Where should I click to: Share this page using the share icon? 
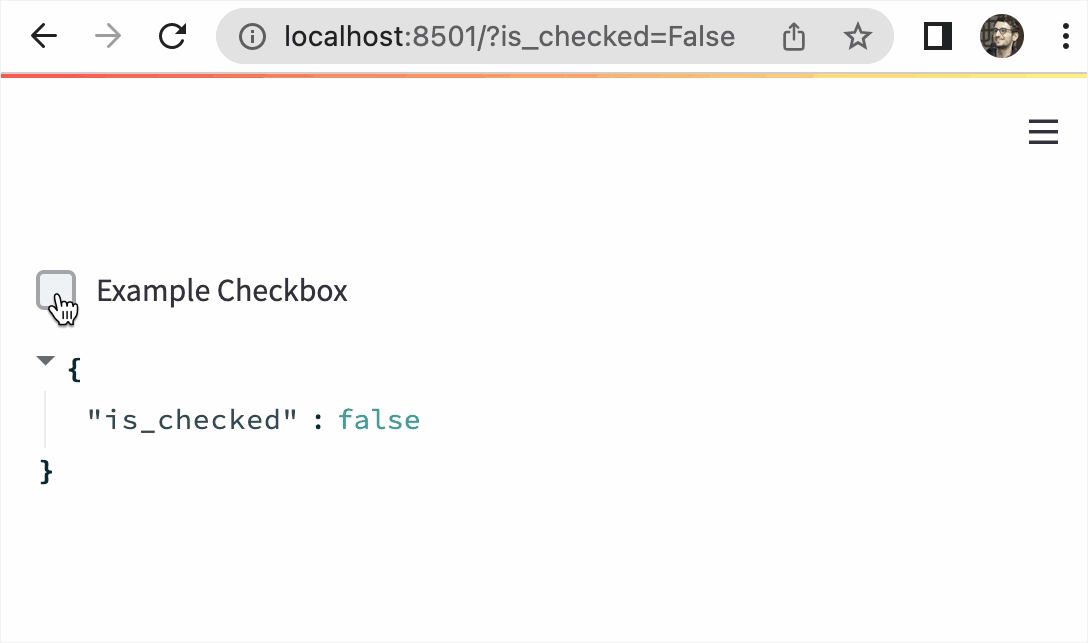793,37
